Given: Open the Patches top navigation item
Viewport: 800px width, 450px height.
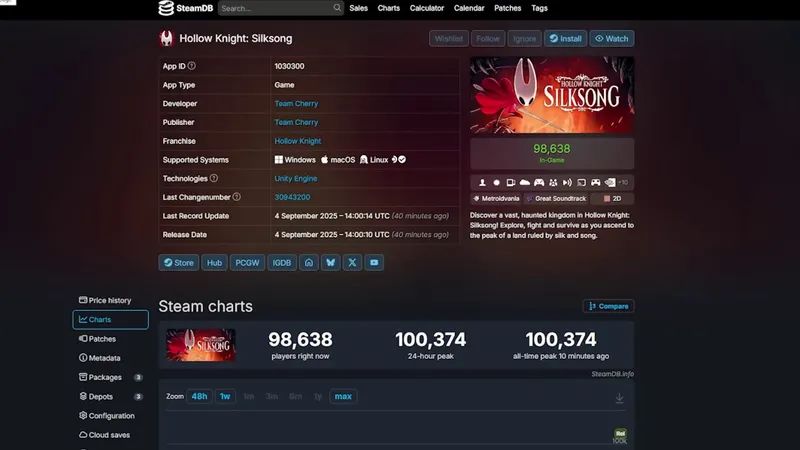Looking at the screenshot, I should 508,8.
